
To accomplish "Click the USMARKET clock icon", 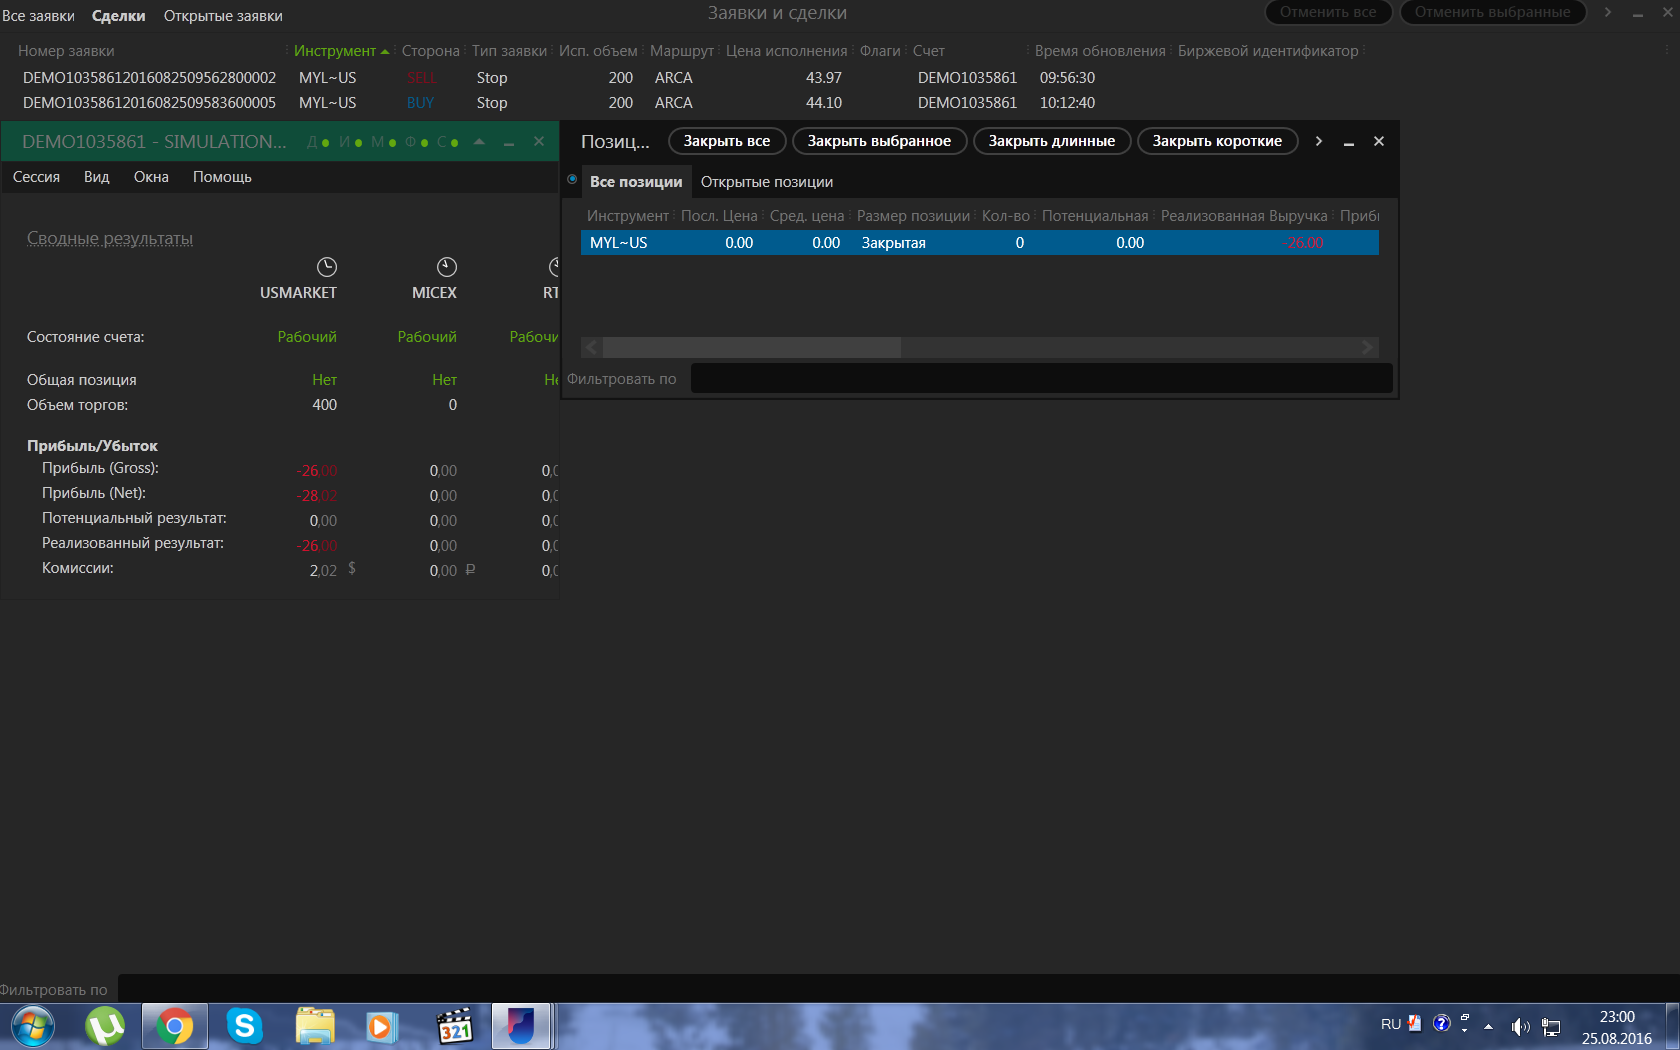I will [327, 267].
